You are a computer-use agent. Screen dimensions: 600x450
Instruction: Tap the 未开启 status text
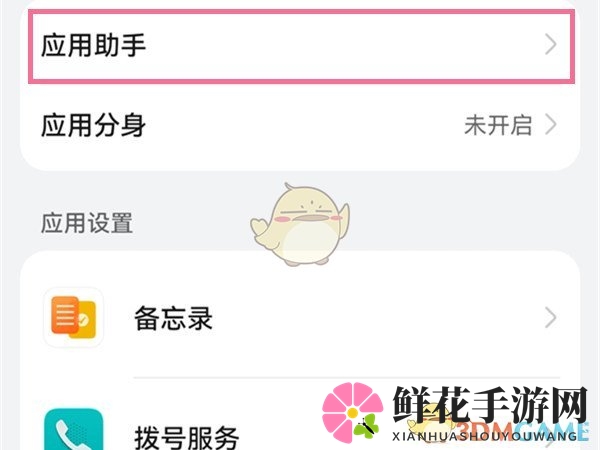(x=498, y=125)
